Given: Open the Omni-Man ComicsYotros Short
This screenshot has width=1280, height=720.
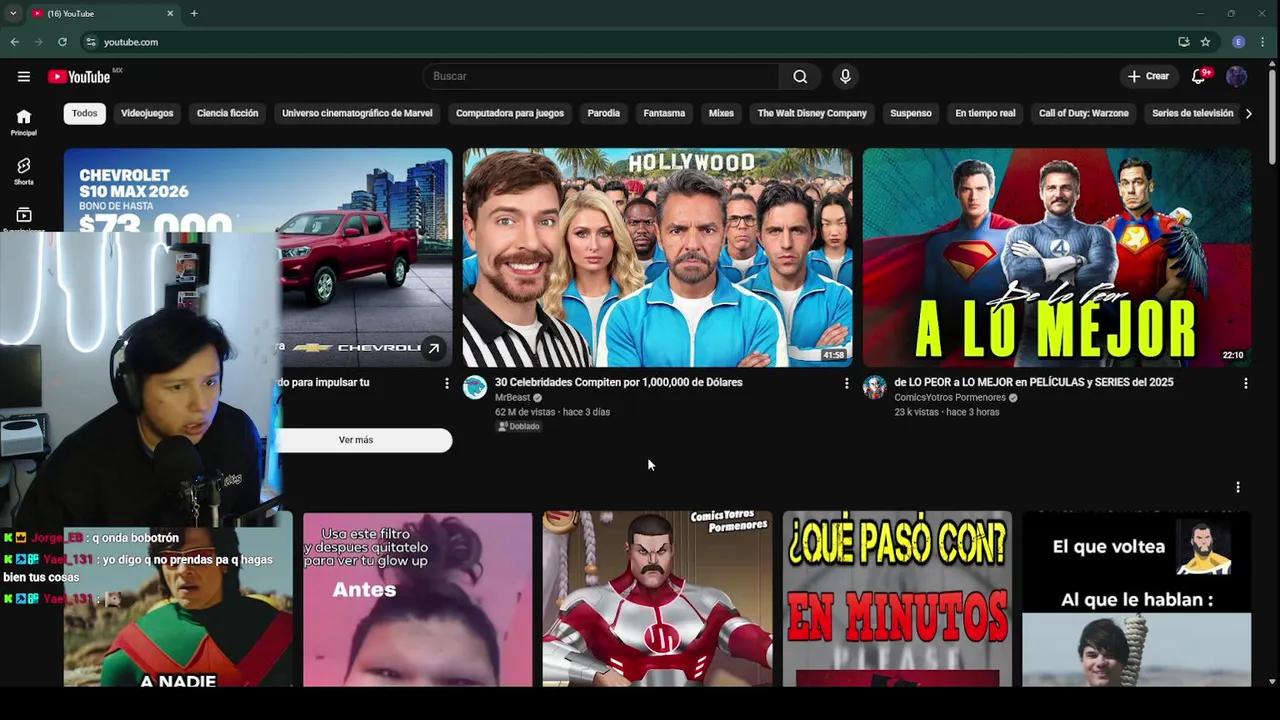Looking at the screenshot, I should click(658, 599).
